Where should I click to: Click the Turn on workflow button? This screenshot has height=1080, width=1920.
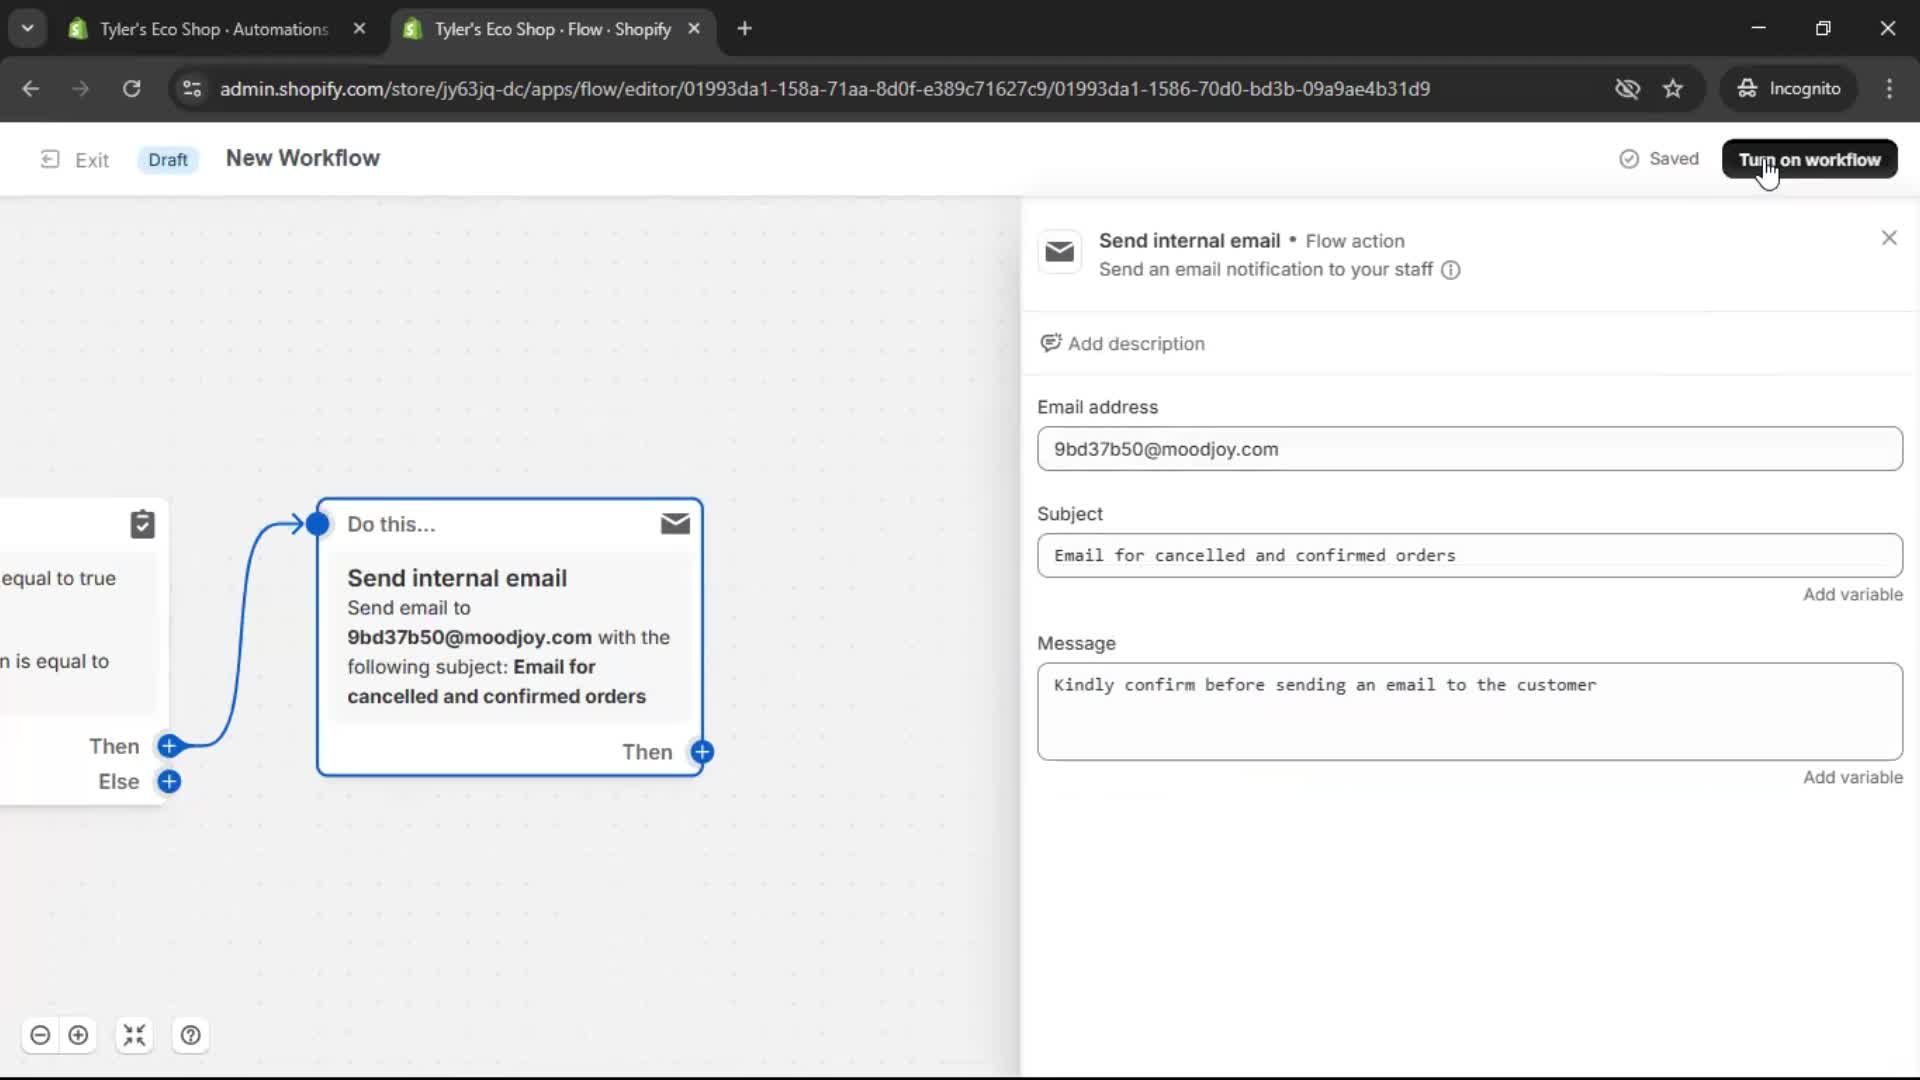[x=1809, y=159]
